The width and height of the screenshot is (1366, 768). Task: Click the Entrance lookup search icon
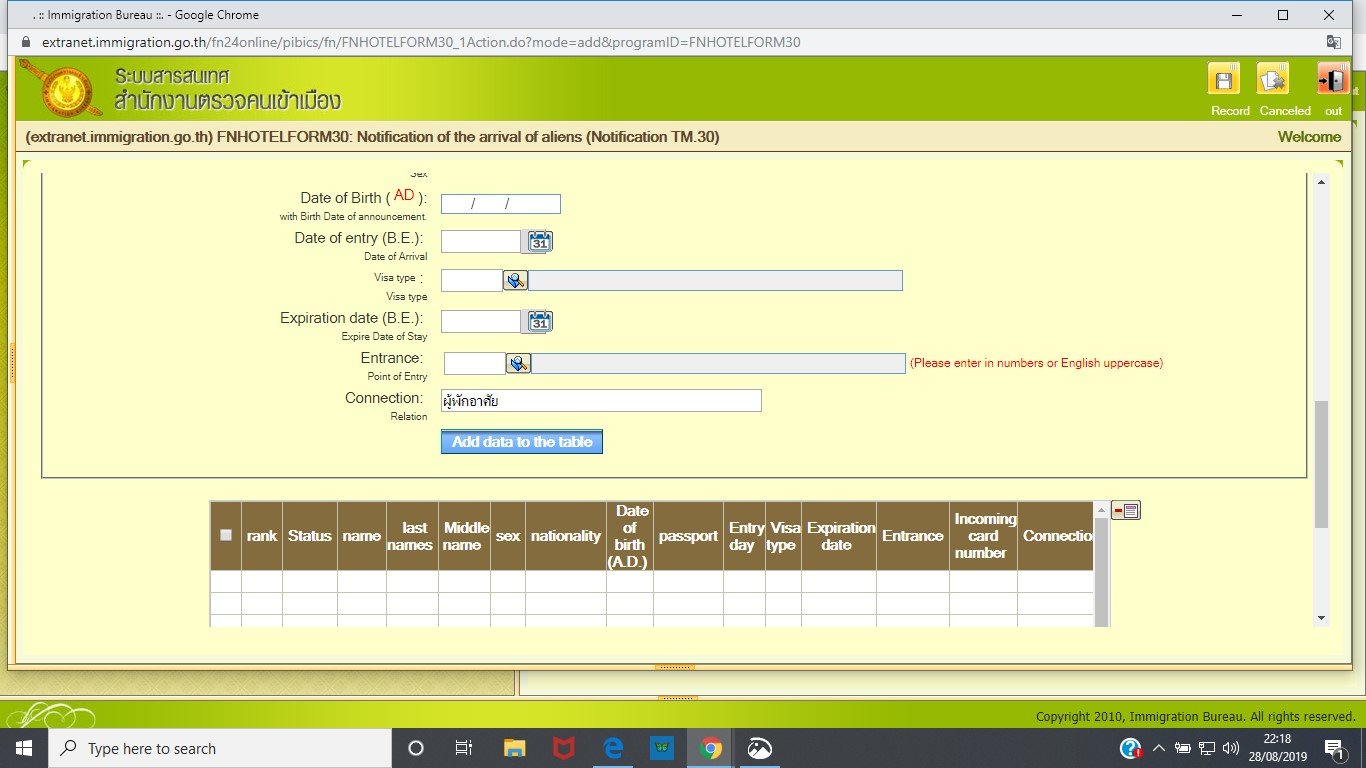coord(518,364)
